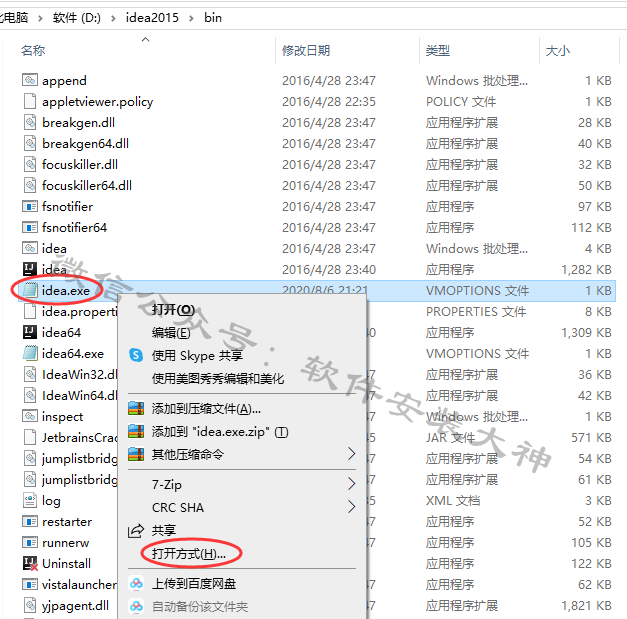Screen dimensions: 627x619
Task: Sort by 名称 column header
Action: 33,50
